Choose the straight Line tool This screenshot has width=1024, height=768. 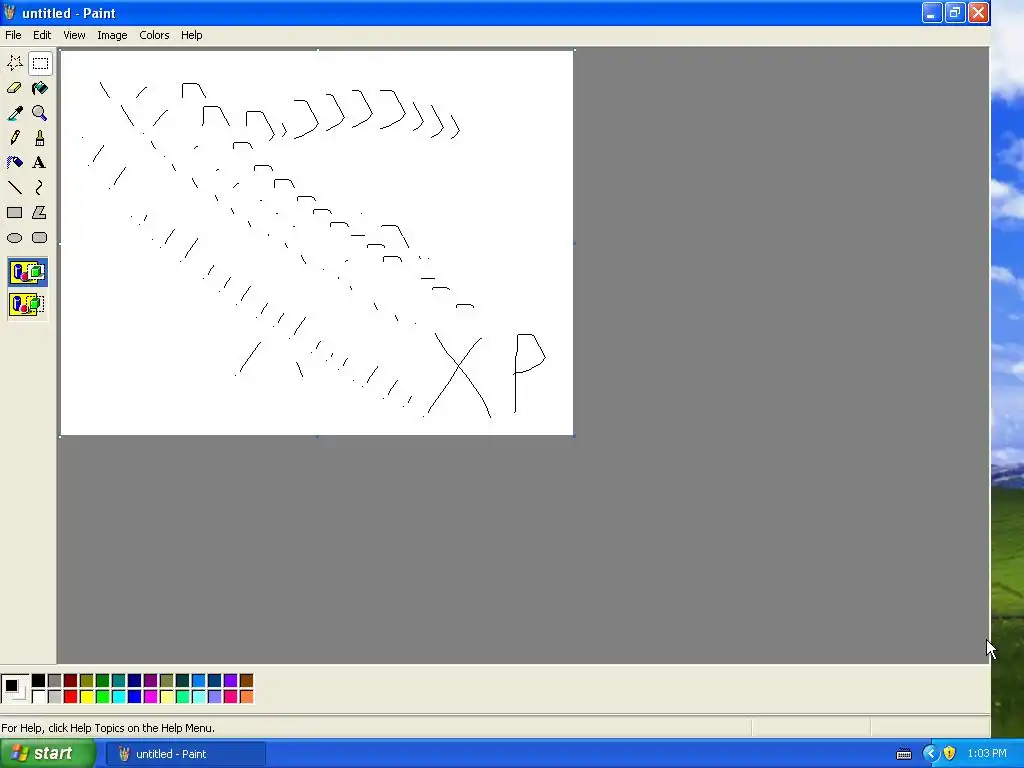tap(14, 188)
